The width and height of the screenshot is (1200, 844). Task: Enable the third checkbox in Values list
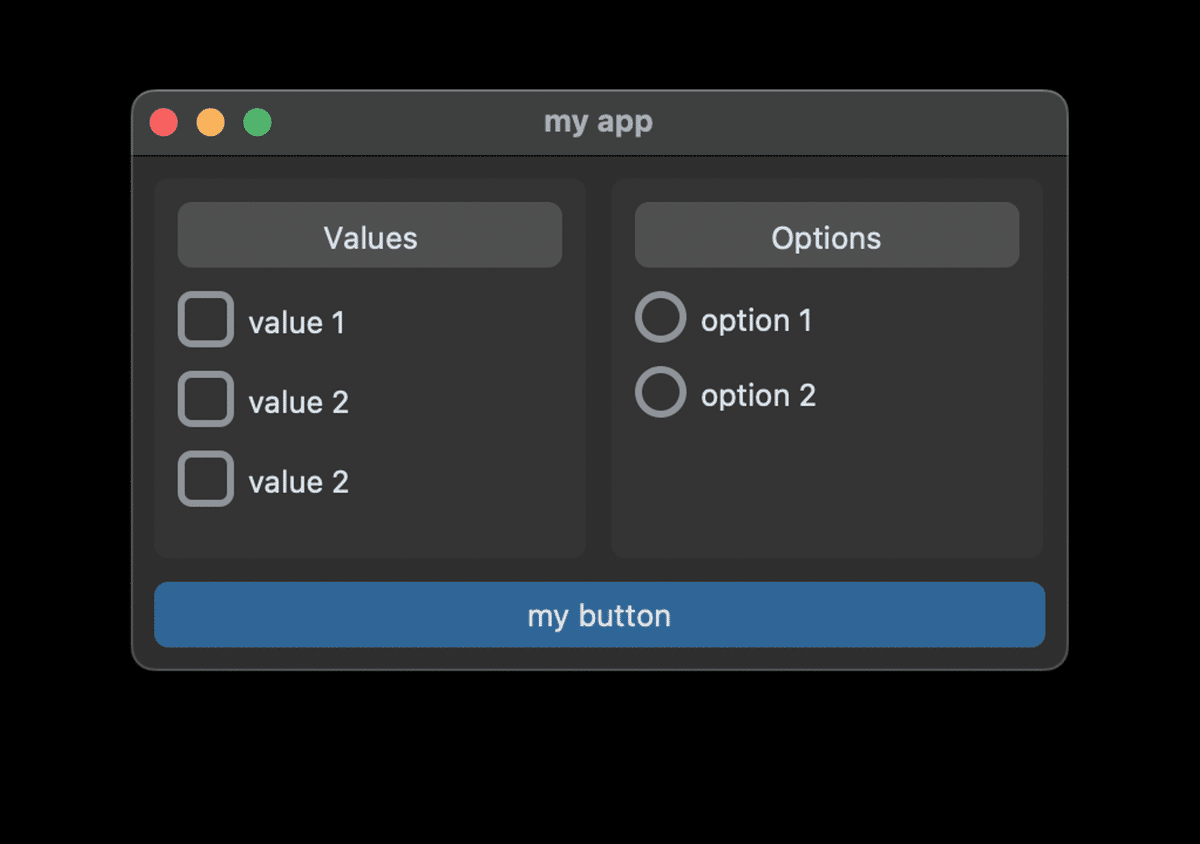point(205,478)
